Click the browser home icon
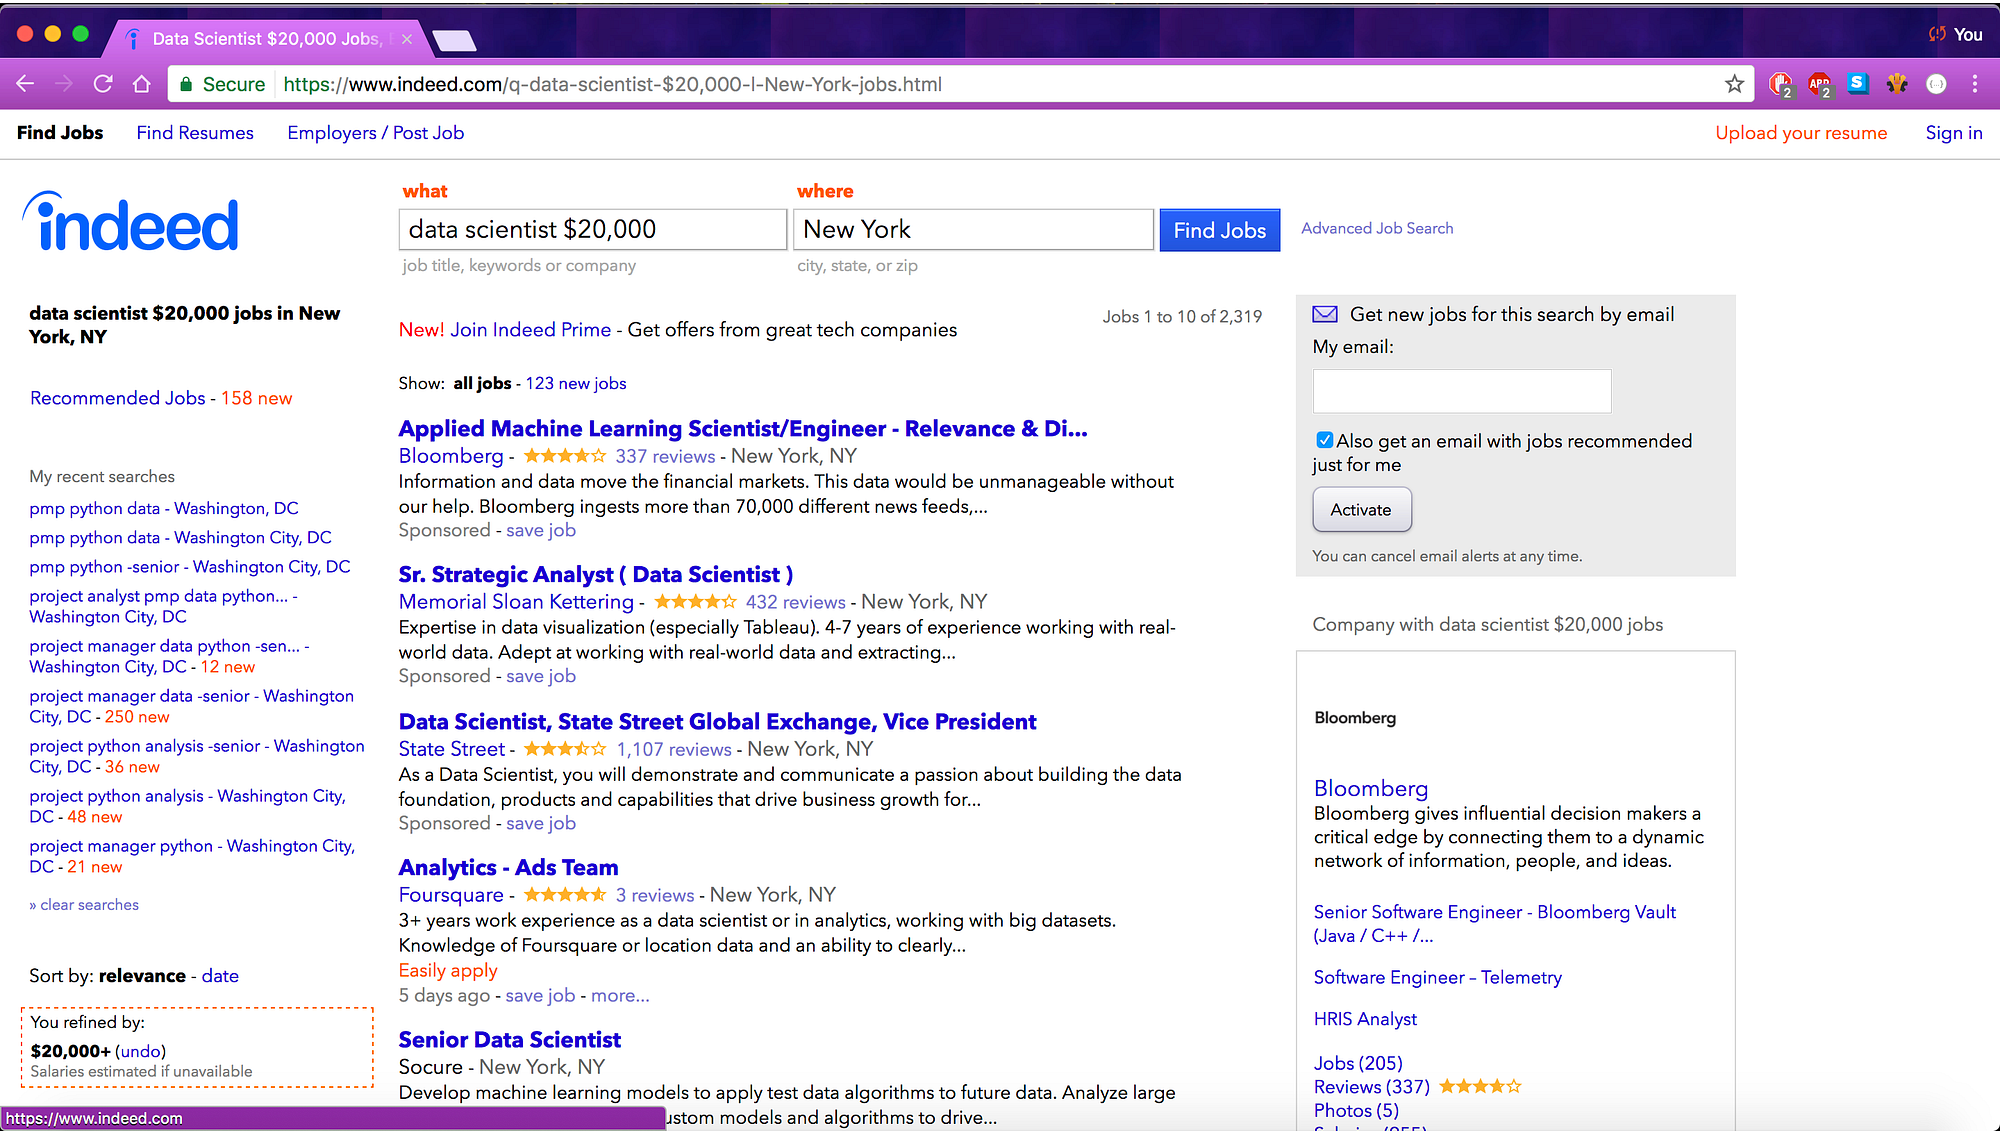The image size is (2000, 1131). click(x=142, y=84)
